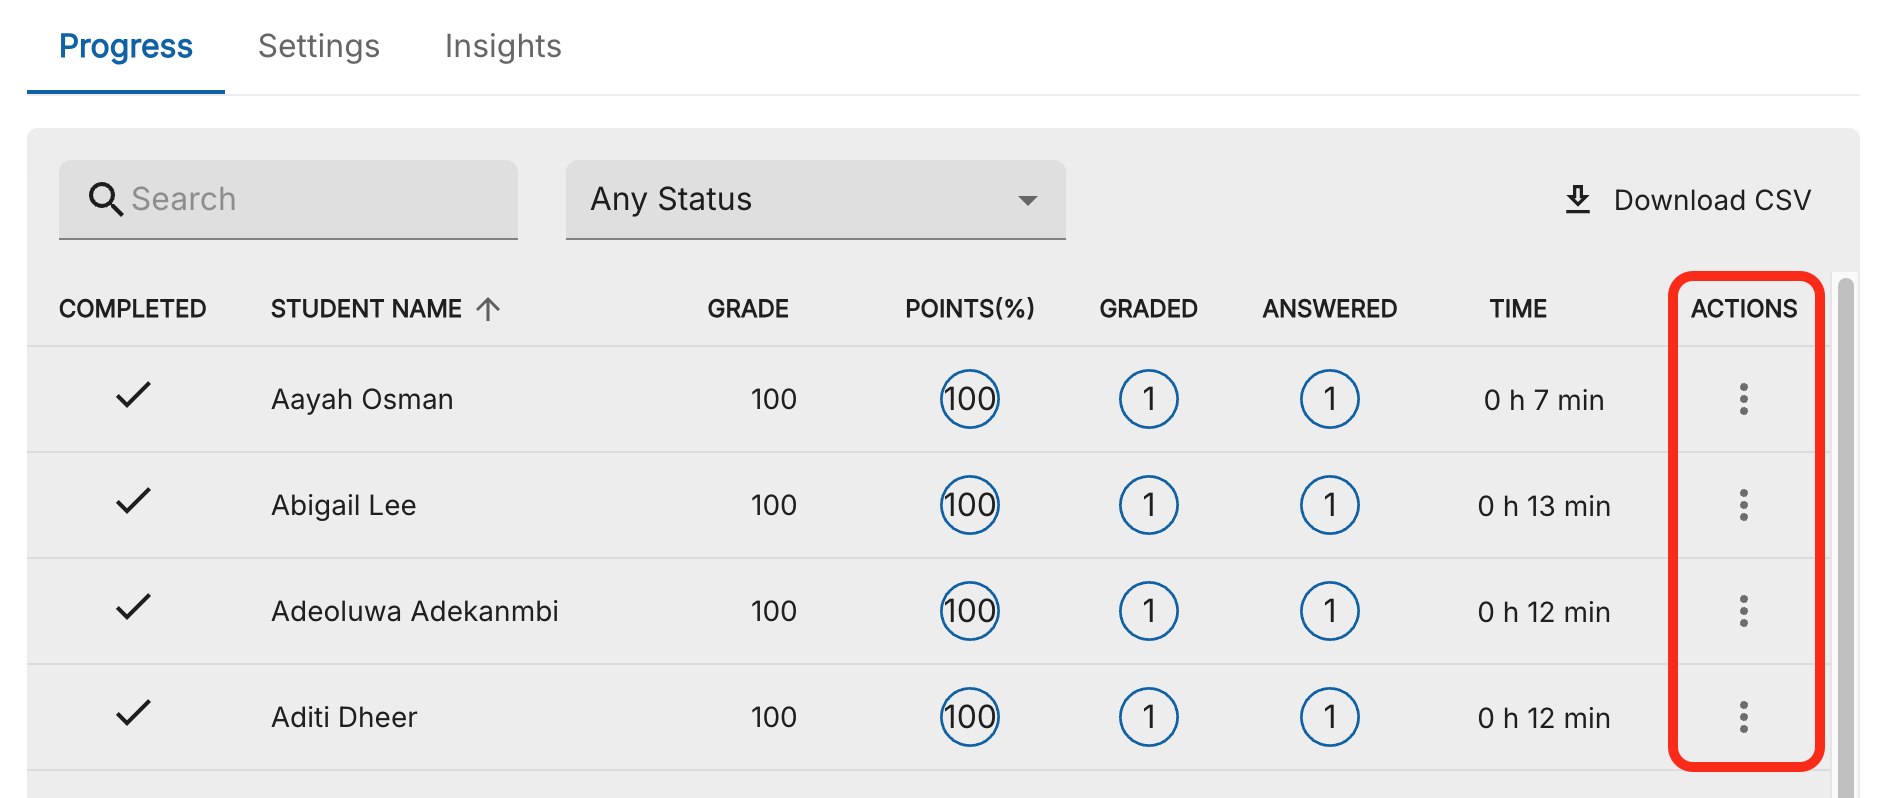Click Aayah Osman's points 100 circle
The image size is (1882, 798).
click(969, 399)
